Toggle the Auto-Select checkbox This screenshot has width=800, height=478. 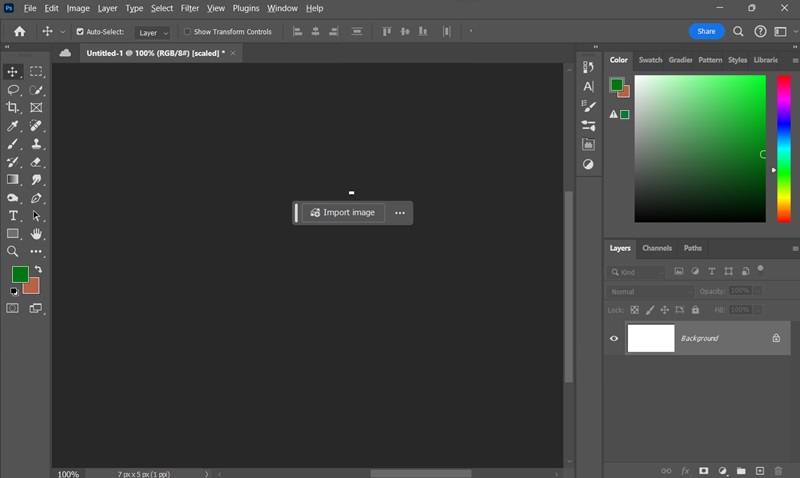pos(80,32)
